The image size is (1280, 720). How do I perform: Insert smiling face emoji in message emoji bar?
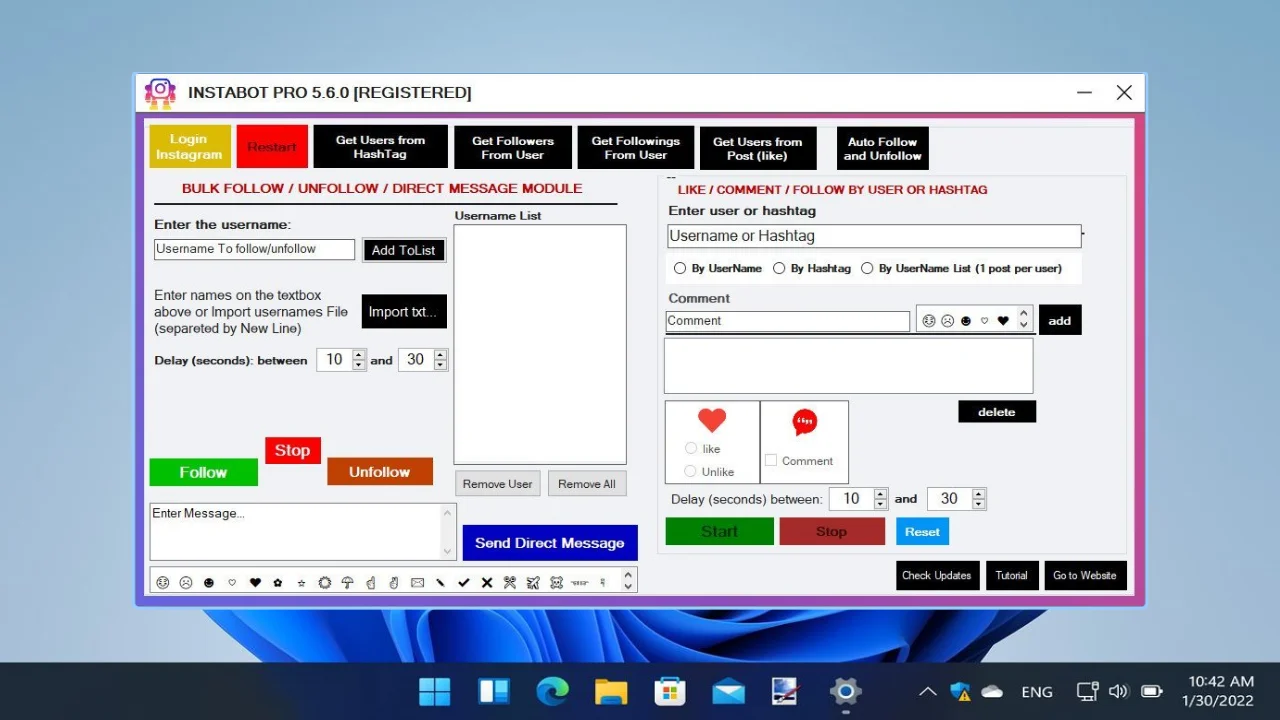coord(163,582)
